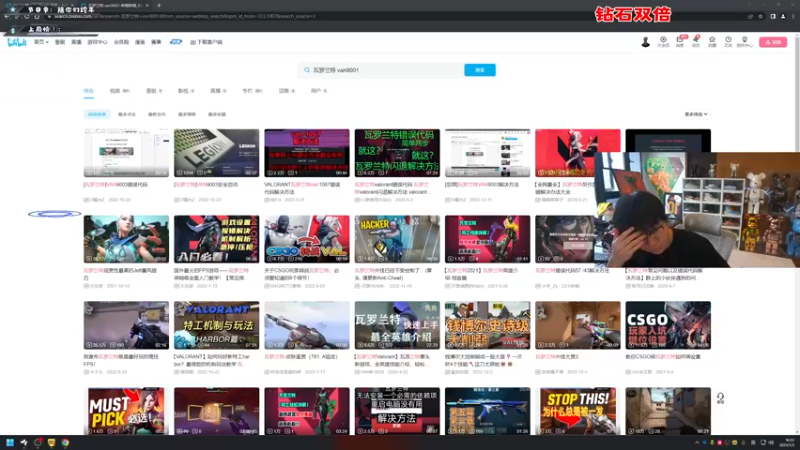Open the Windows Start menu
Image resolution: width=800 pixels, height=450 pixels.
(10, 442)
